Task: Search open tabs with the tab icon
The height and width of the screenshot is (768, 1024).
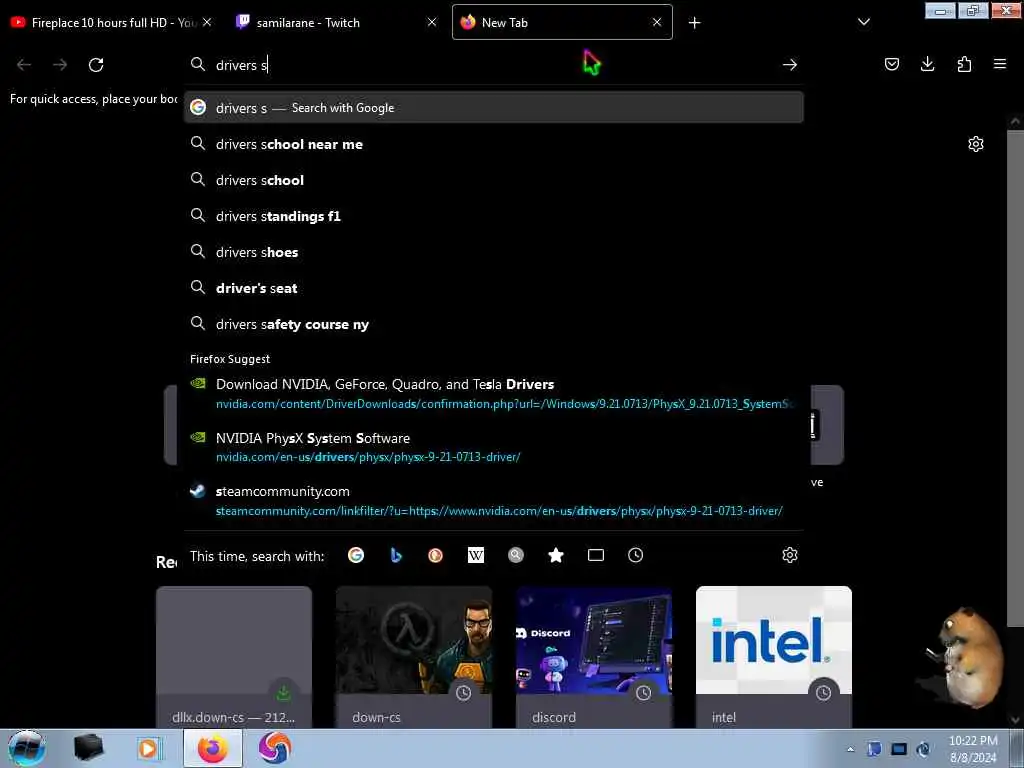Action: [596, 555]
